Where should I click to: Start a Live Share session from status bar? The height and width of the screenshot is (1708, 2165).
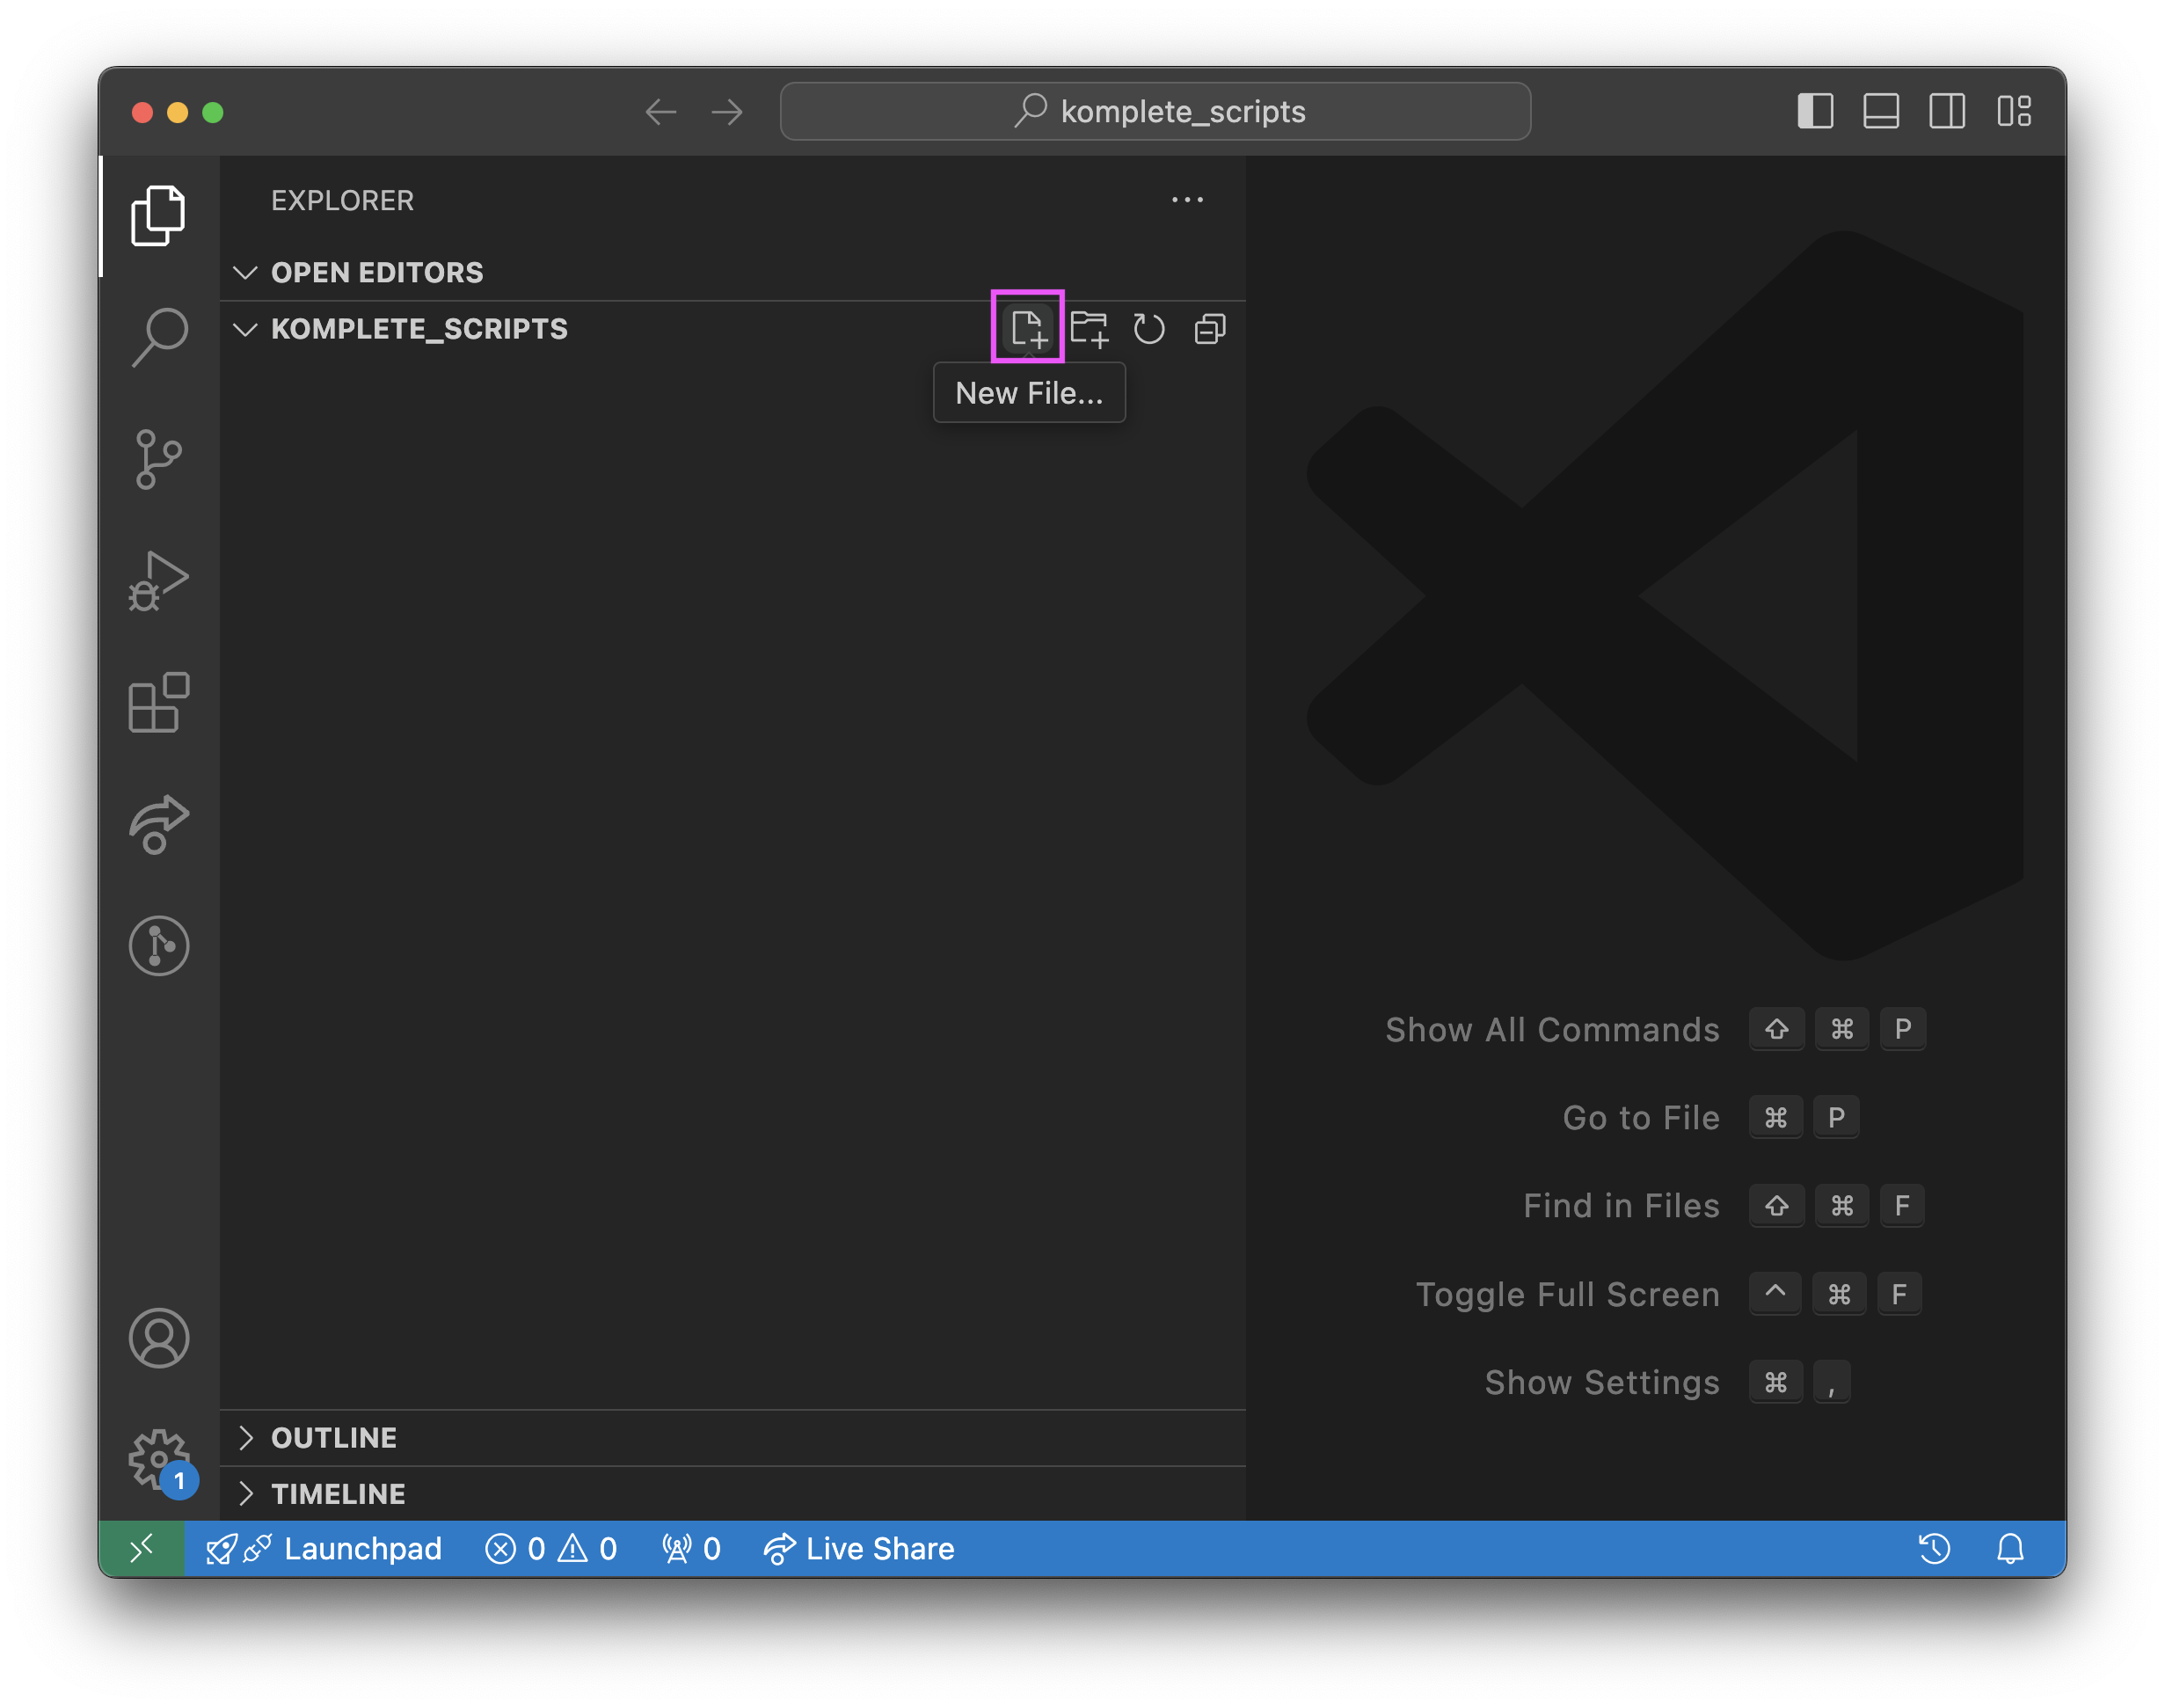[859, 1549]
